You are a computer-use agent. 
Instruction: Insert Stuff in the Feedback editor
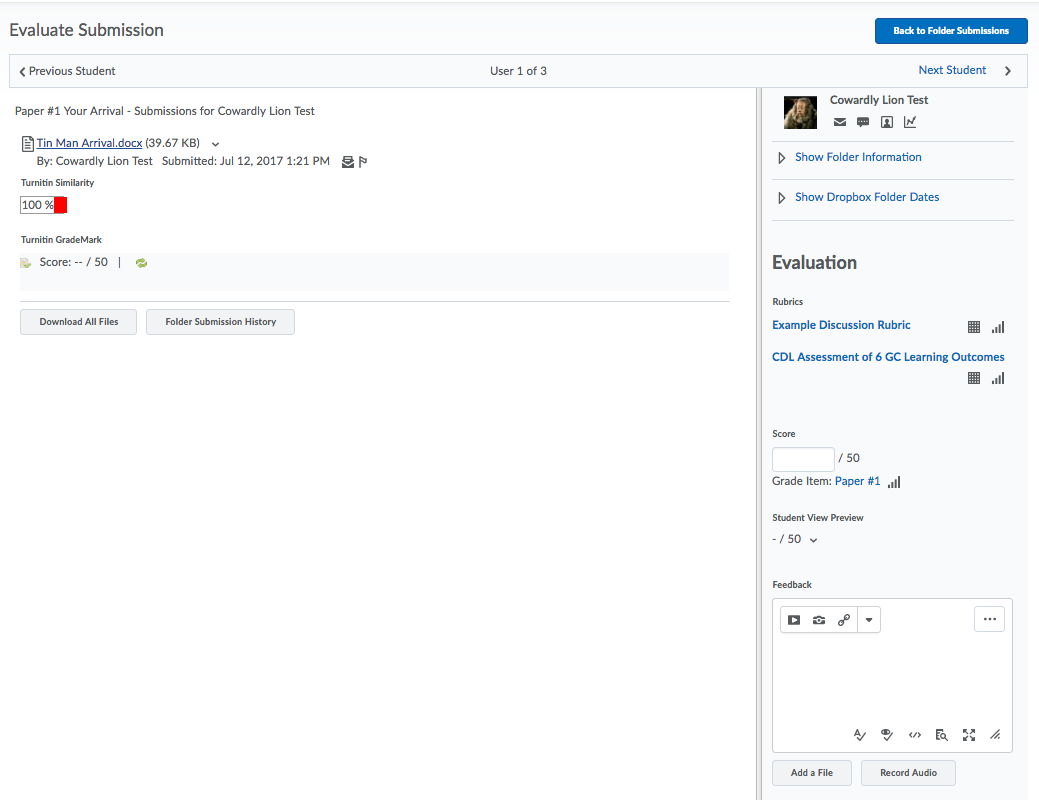click(794, 619)
